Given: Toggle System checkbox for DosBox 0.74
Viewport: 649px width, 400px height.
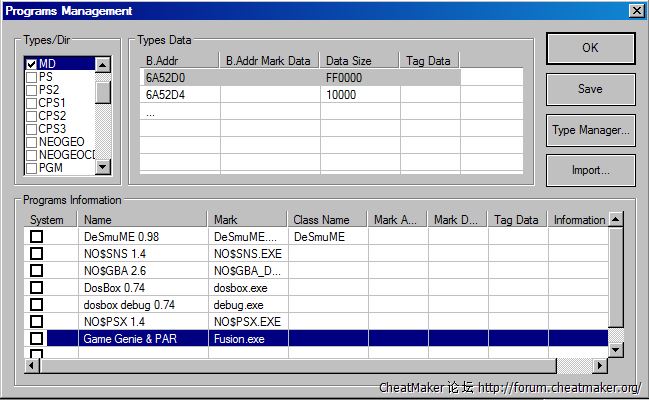Looking at the screenshot, I should (x=36, y=288).
